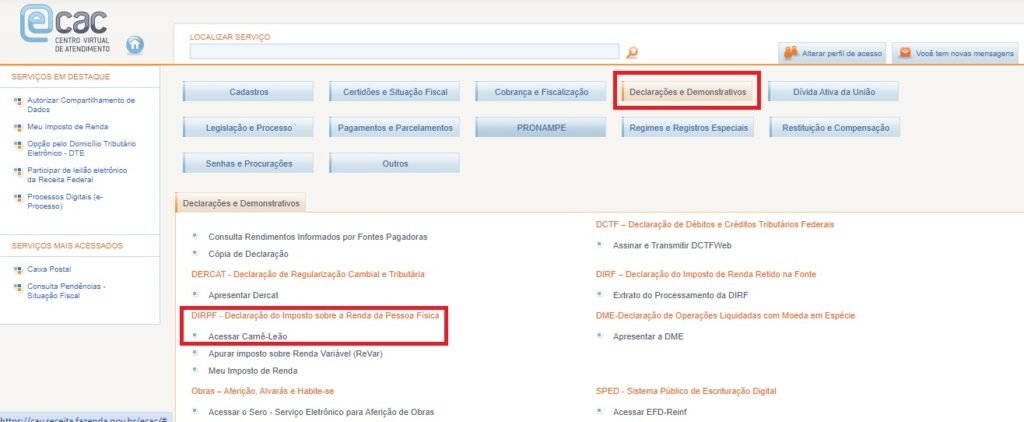Click the DCTF section heading
Screen dimensions: 1024x422
tap(715, 225)
